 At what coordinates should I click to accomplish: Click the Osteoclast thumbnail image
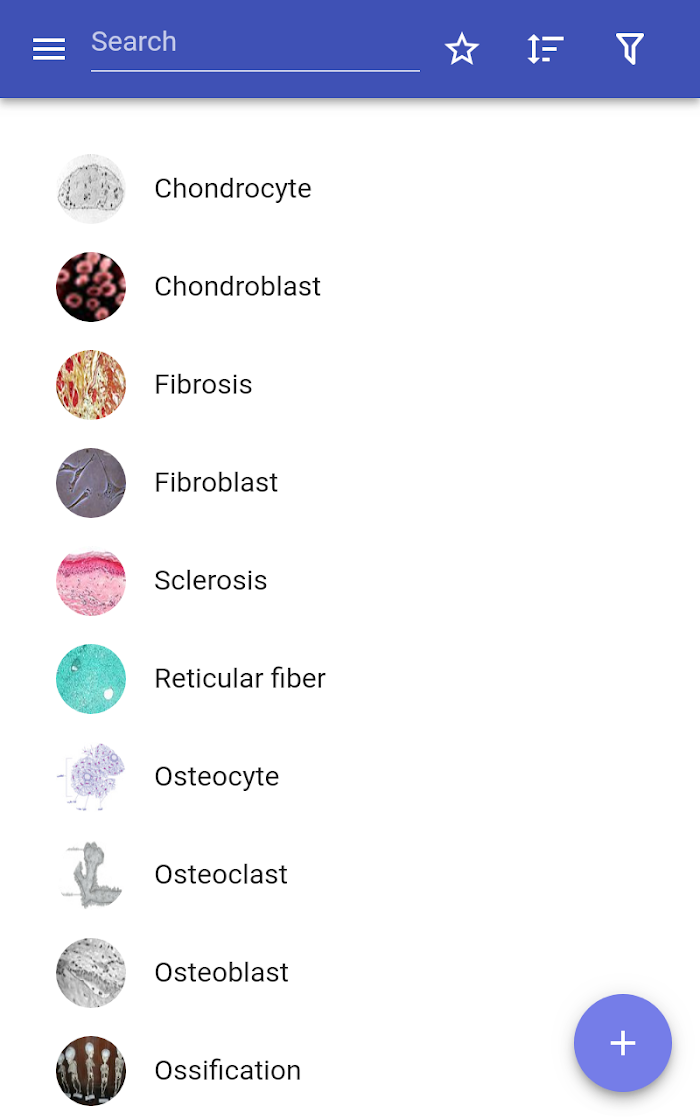coord(91,874)
